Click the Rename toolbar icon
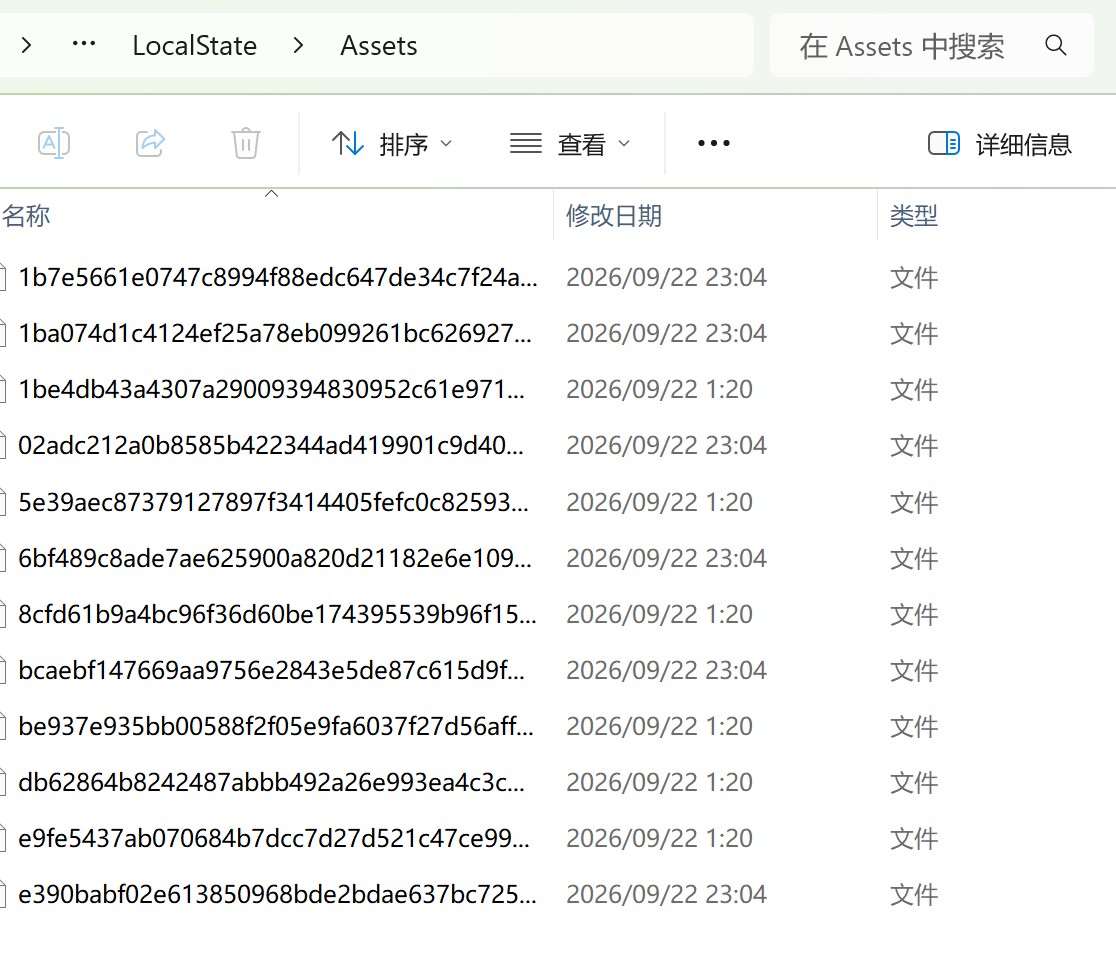The width and height of the screenshot is (1116, 958). 53,143
